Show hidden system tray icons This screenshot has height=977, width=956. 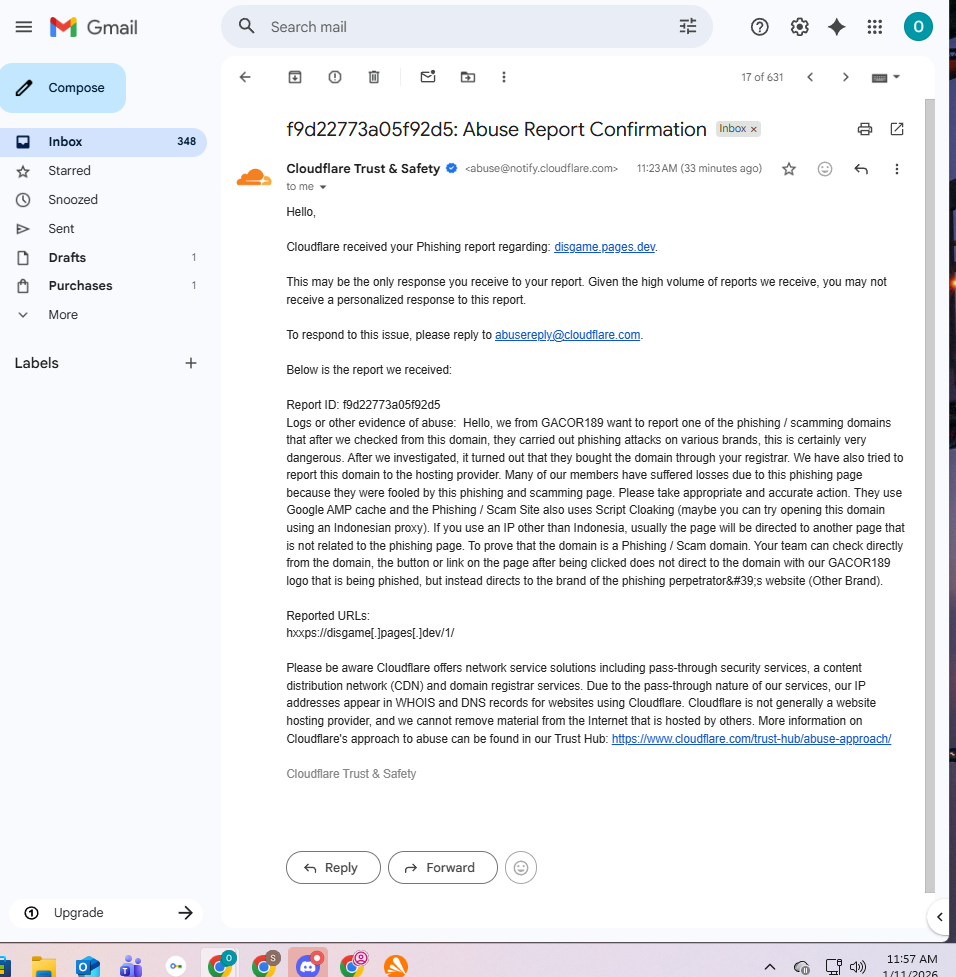pos(770,967)
